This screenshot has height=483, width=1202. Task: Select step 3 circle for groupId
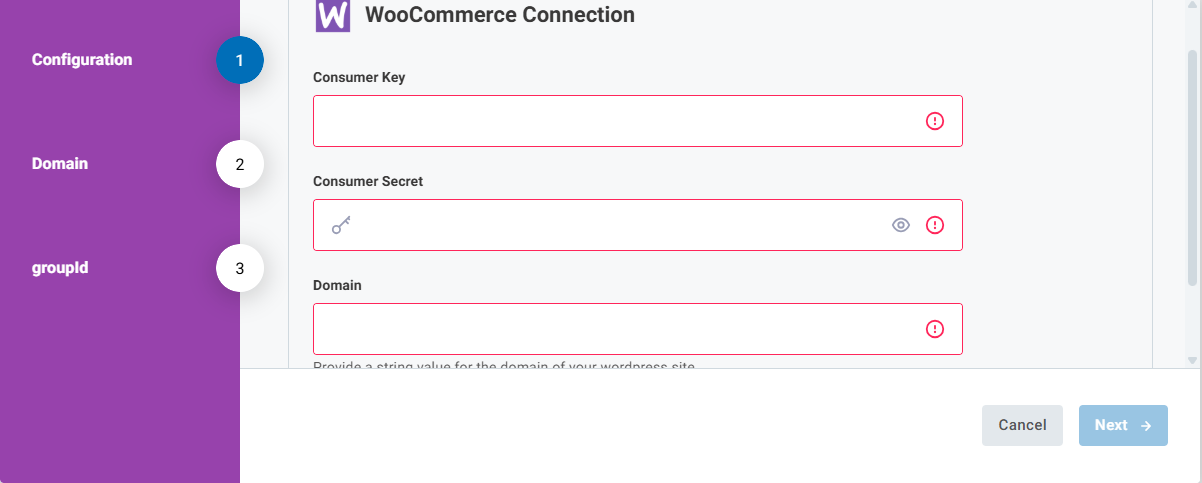tap(239, 269)
